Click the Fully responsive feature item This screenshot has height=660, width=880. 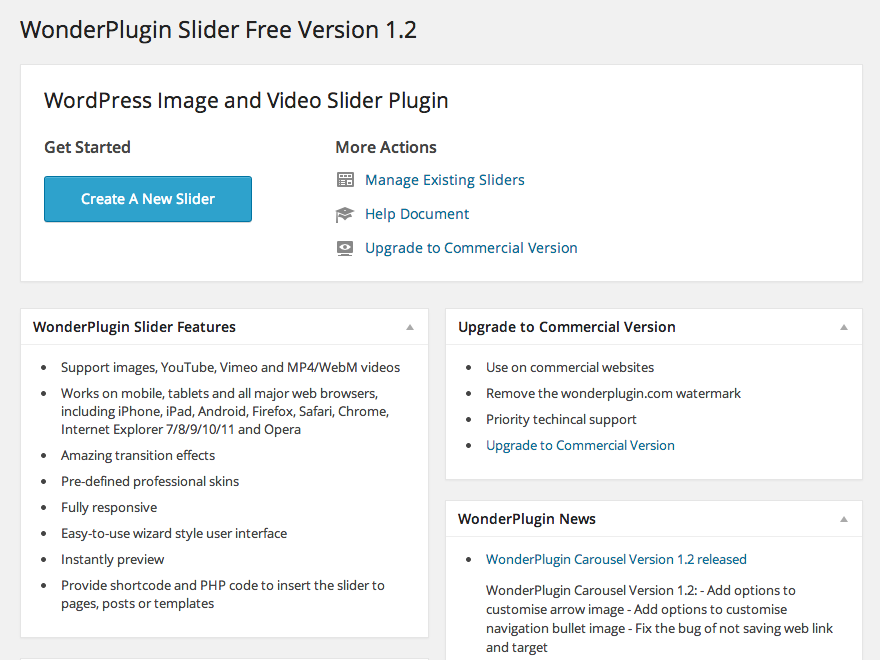(109, 507)
